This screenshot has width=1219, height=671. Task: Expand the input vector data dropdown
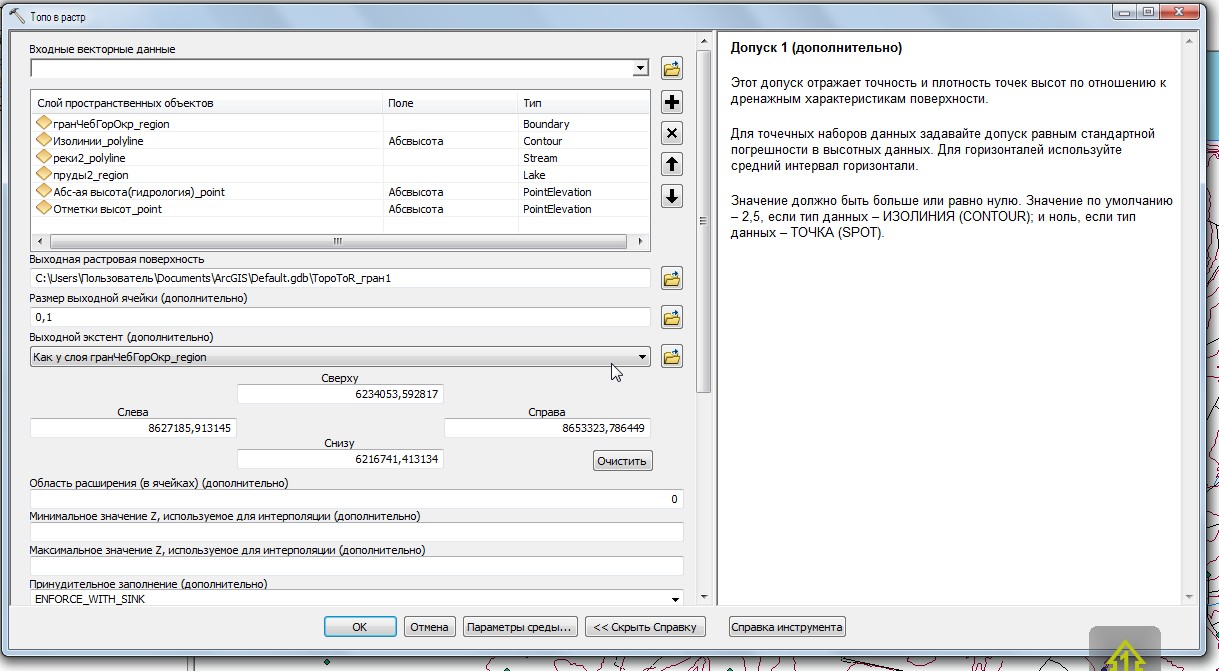click(641, 69)
